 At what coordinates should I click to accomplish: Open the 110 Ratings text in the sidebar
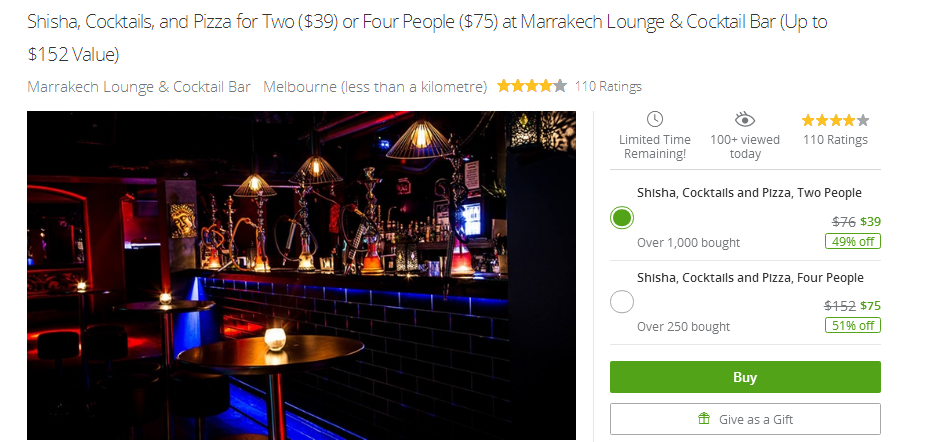point(835,140)
